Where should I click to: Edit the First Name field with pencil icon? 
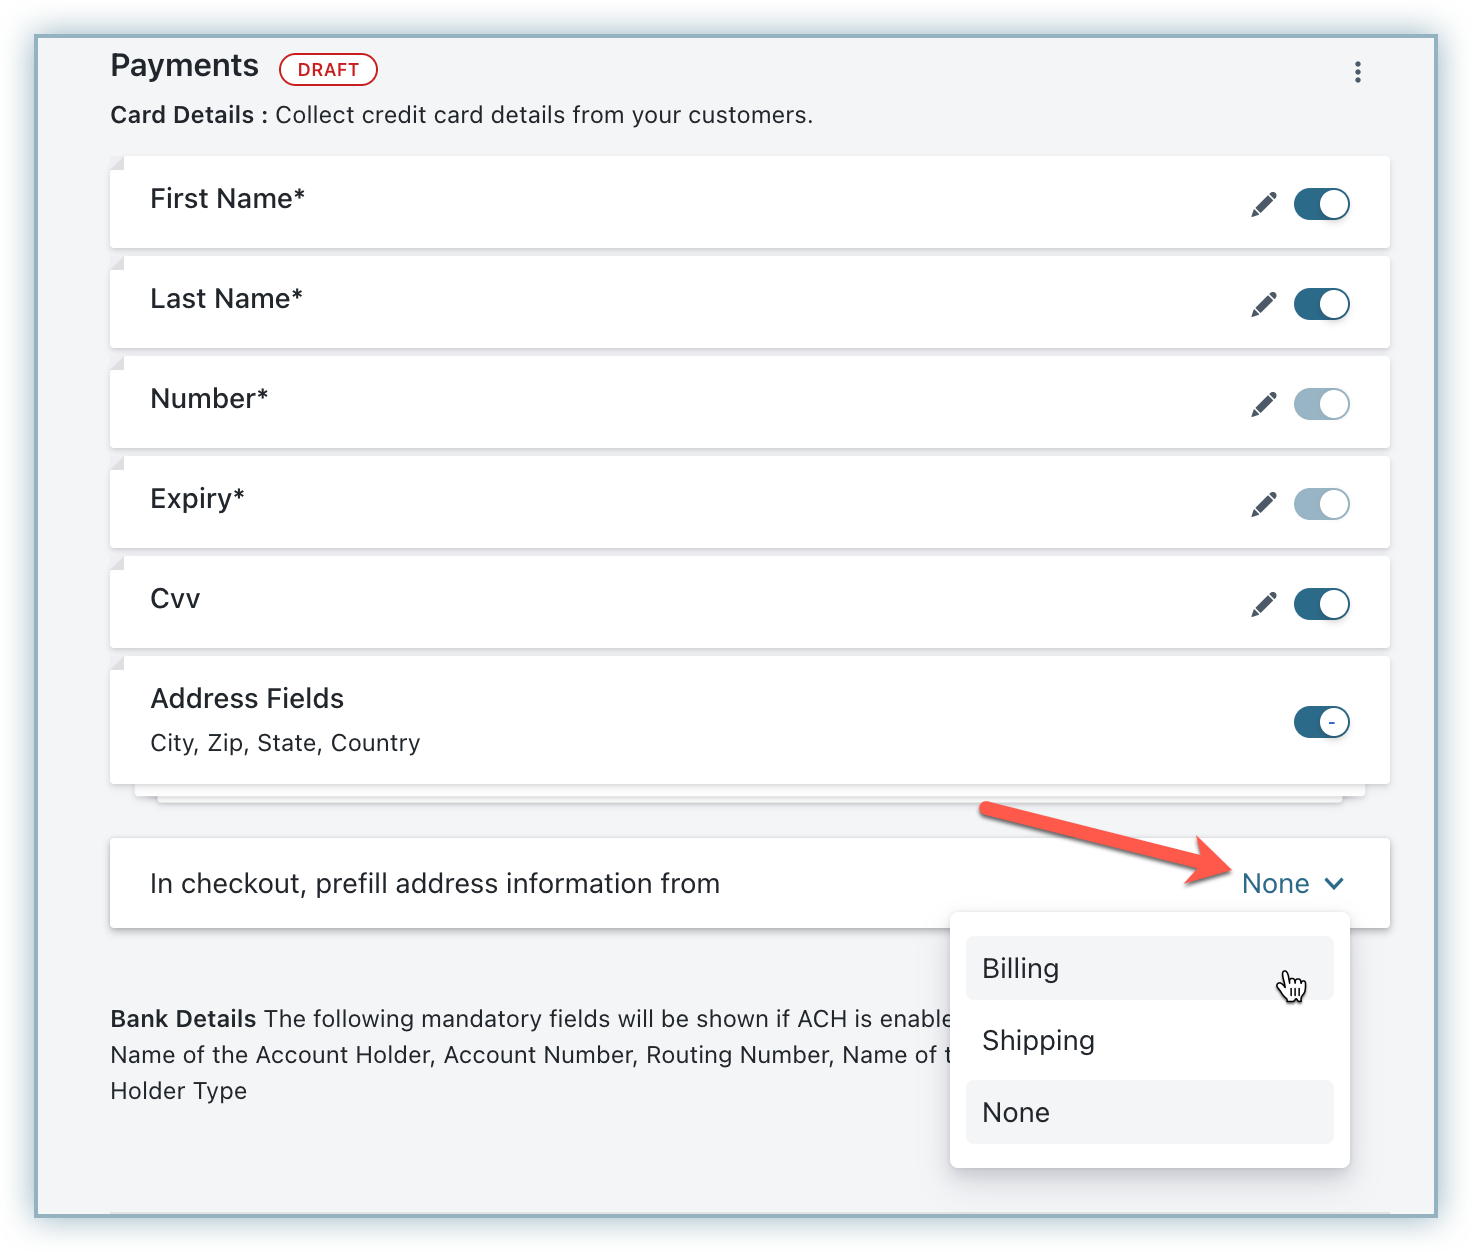point(1264,204)
